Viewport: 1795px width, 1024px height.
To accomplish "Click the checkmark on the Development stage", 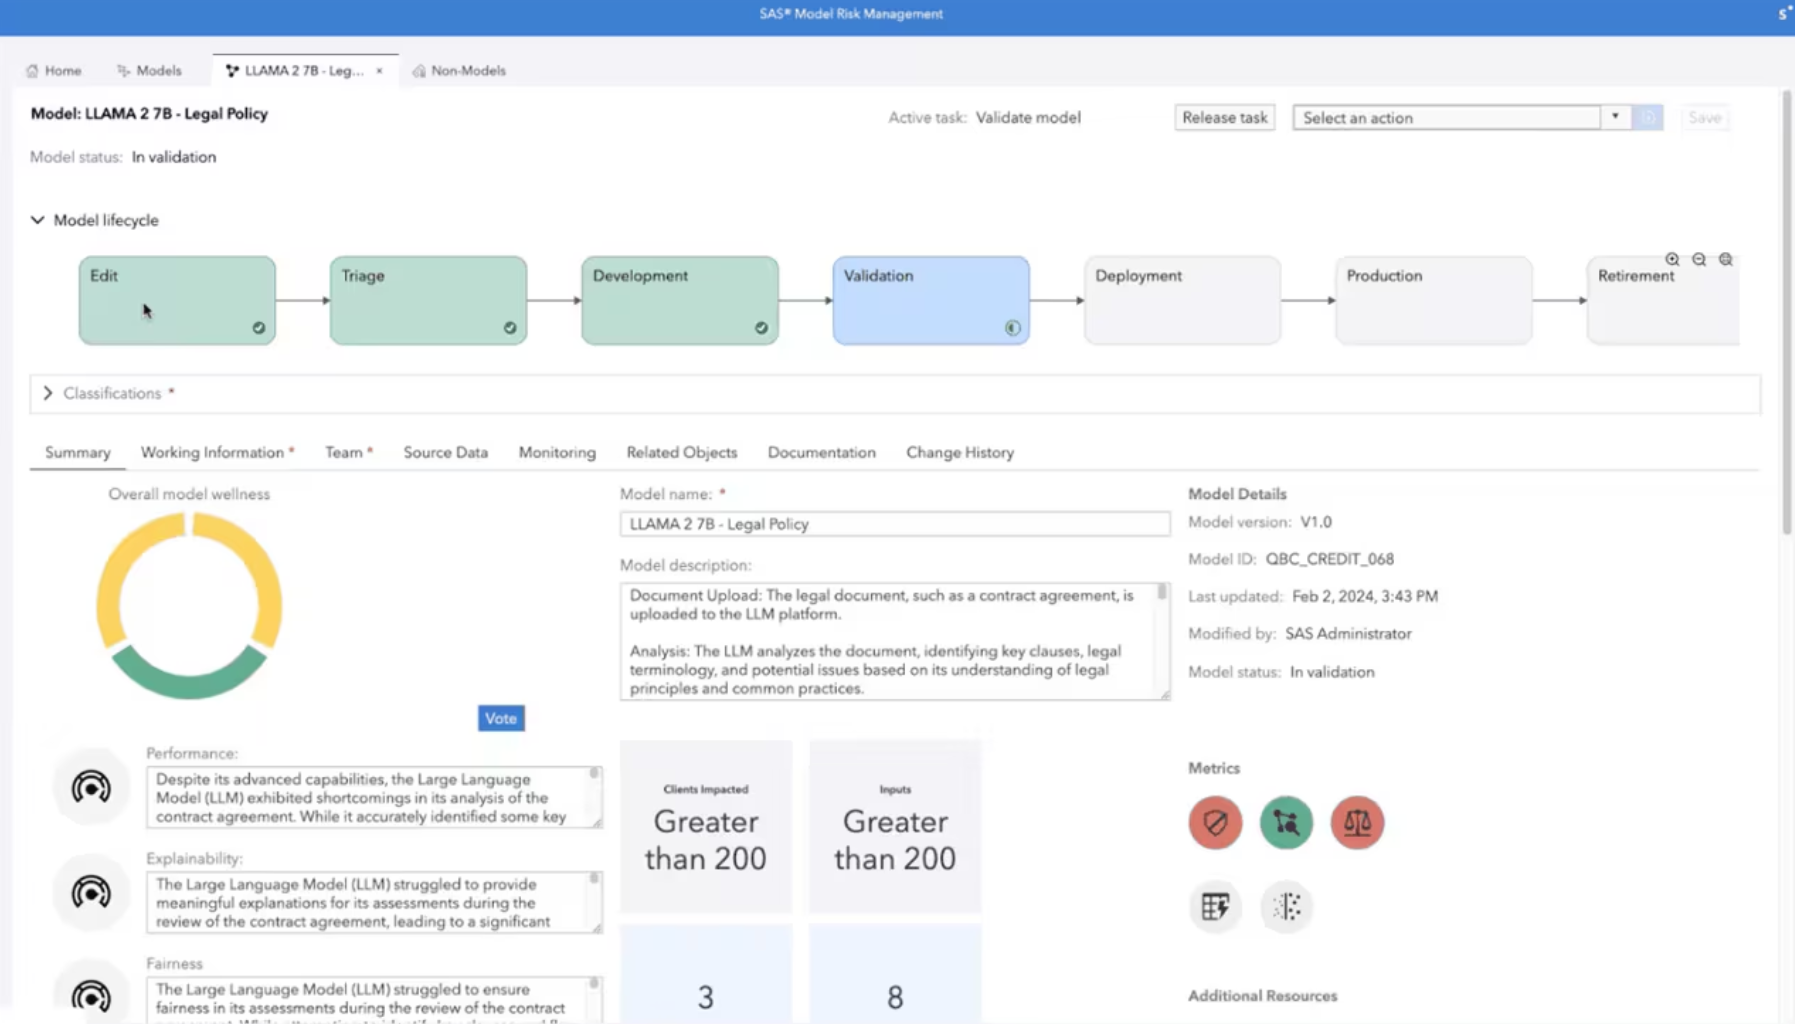I will (x=761, y=328).
